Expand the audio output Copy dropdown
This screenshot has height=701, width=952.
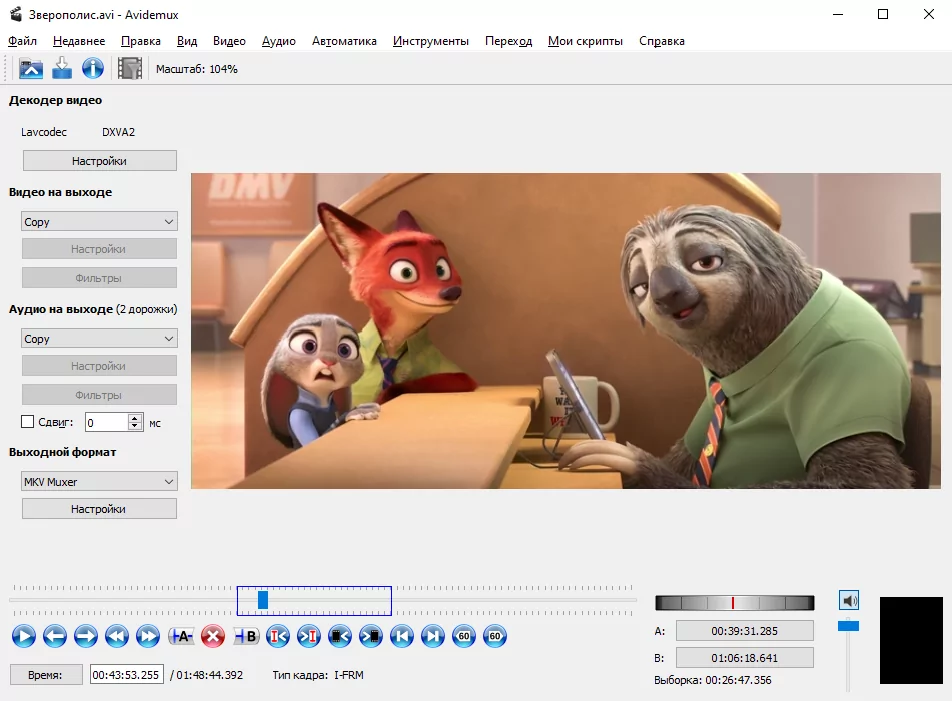pyautogui.click(x=99, y=339)
